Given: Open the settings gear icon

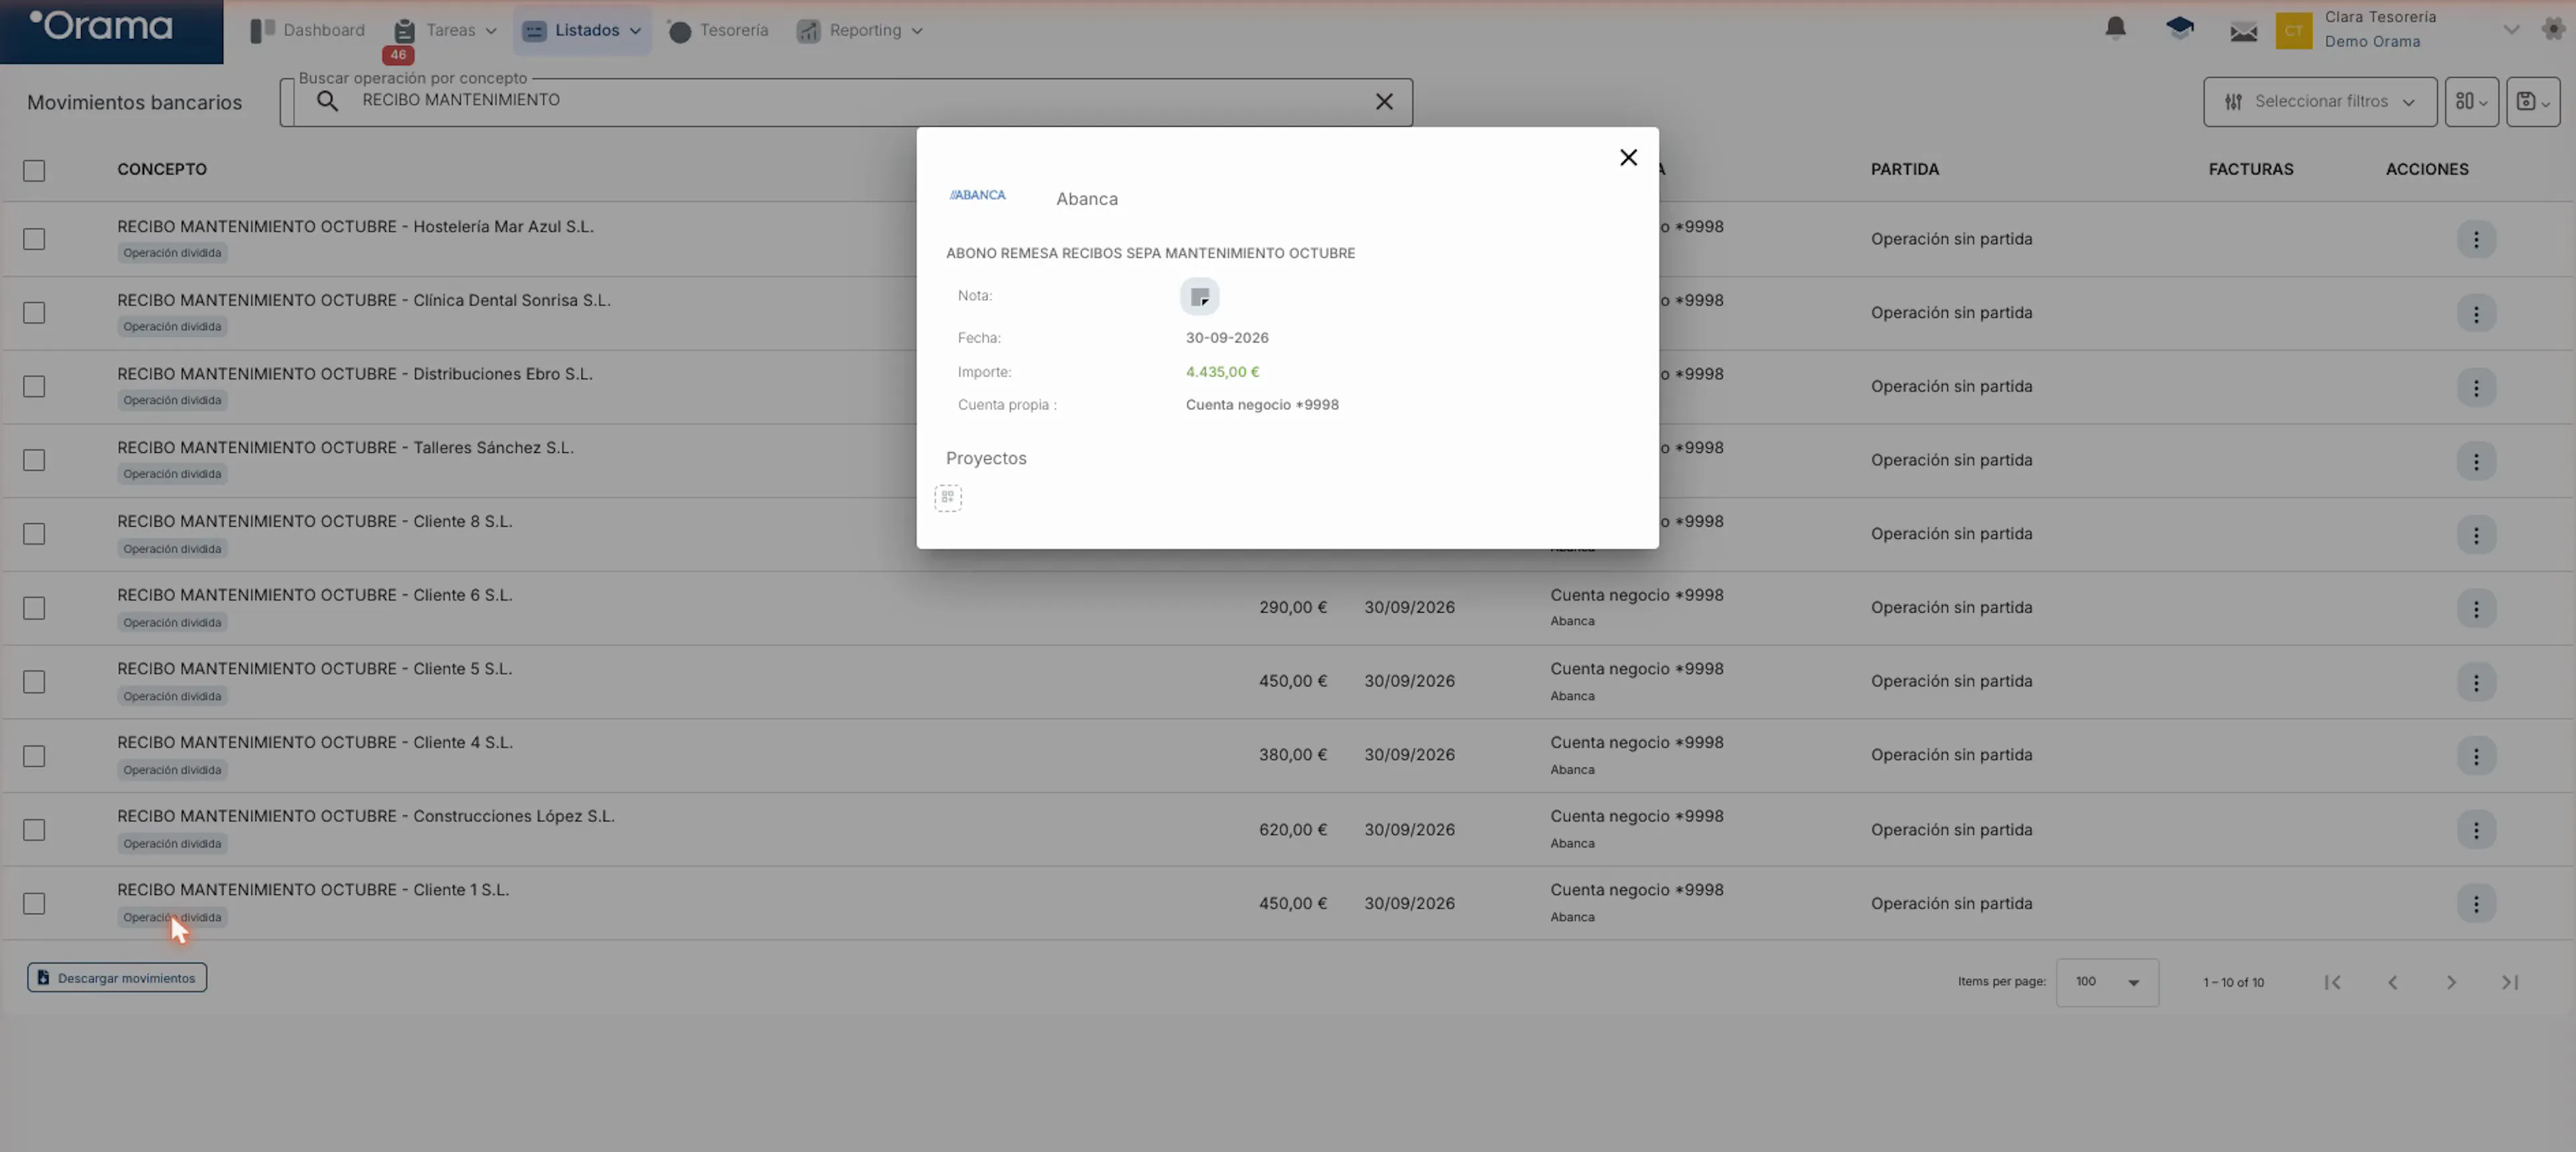Looking at the screenshot, I should [x=2552, y=29].
